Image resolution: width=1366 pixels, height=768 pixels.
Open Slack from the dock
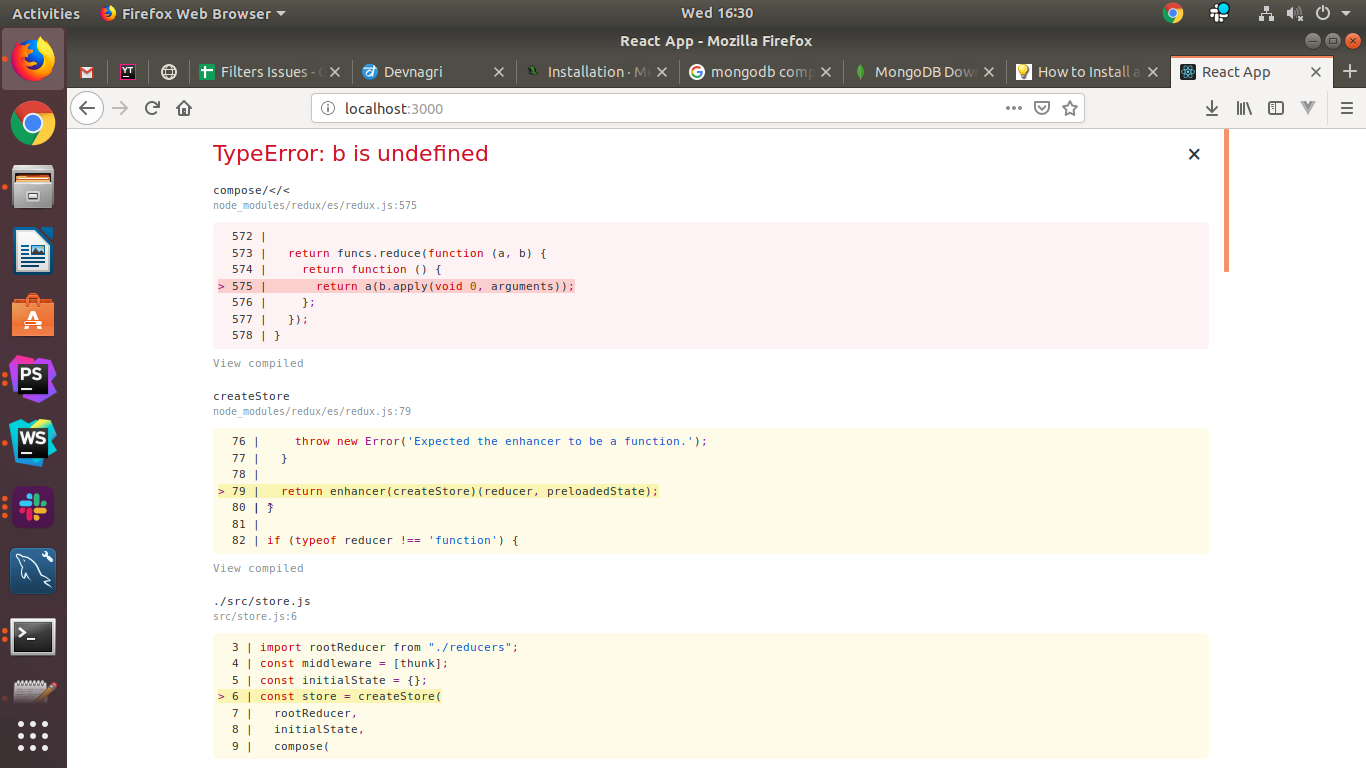pyautogui.click(x=33, y=507)
